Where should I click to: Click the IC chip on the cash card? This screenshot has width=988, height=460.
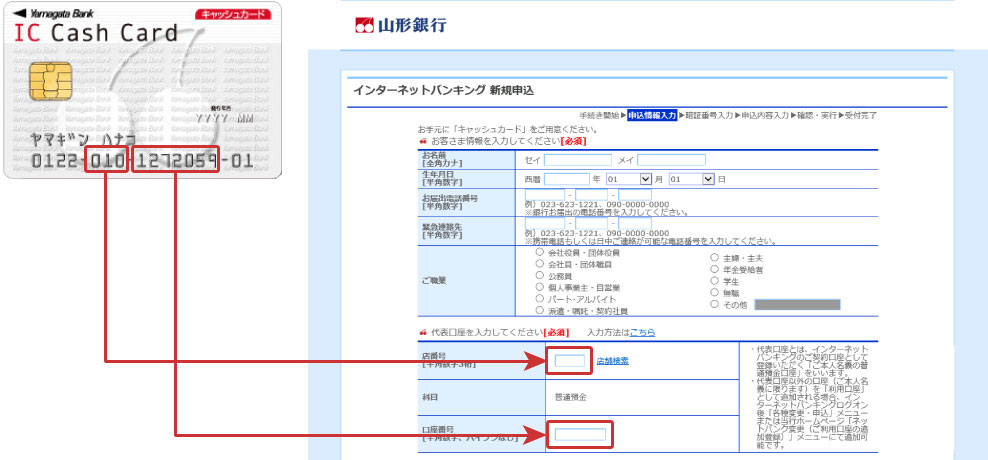point(47,78)
